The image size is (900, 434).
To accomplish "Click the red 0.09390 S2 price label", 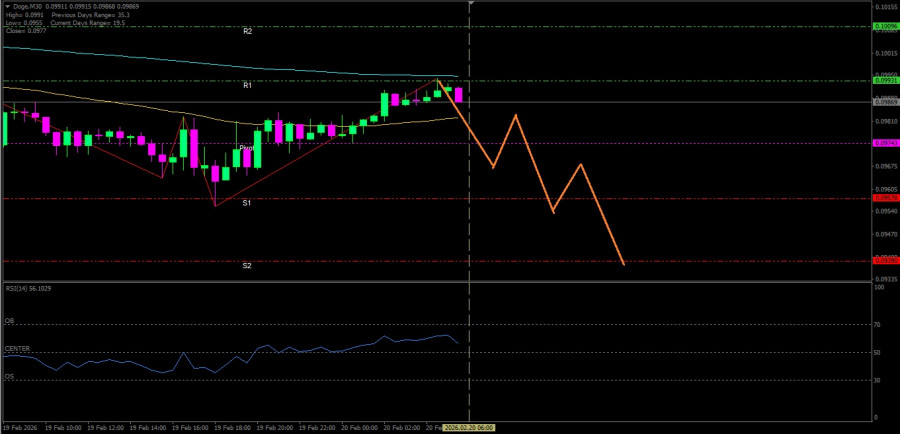I will tap(886, 261).
